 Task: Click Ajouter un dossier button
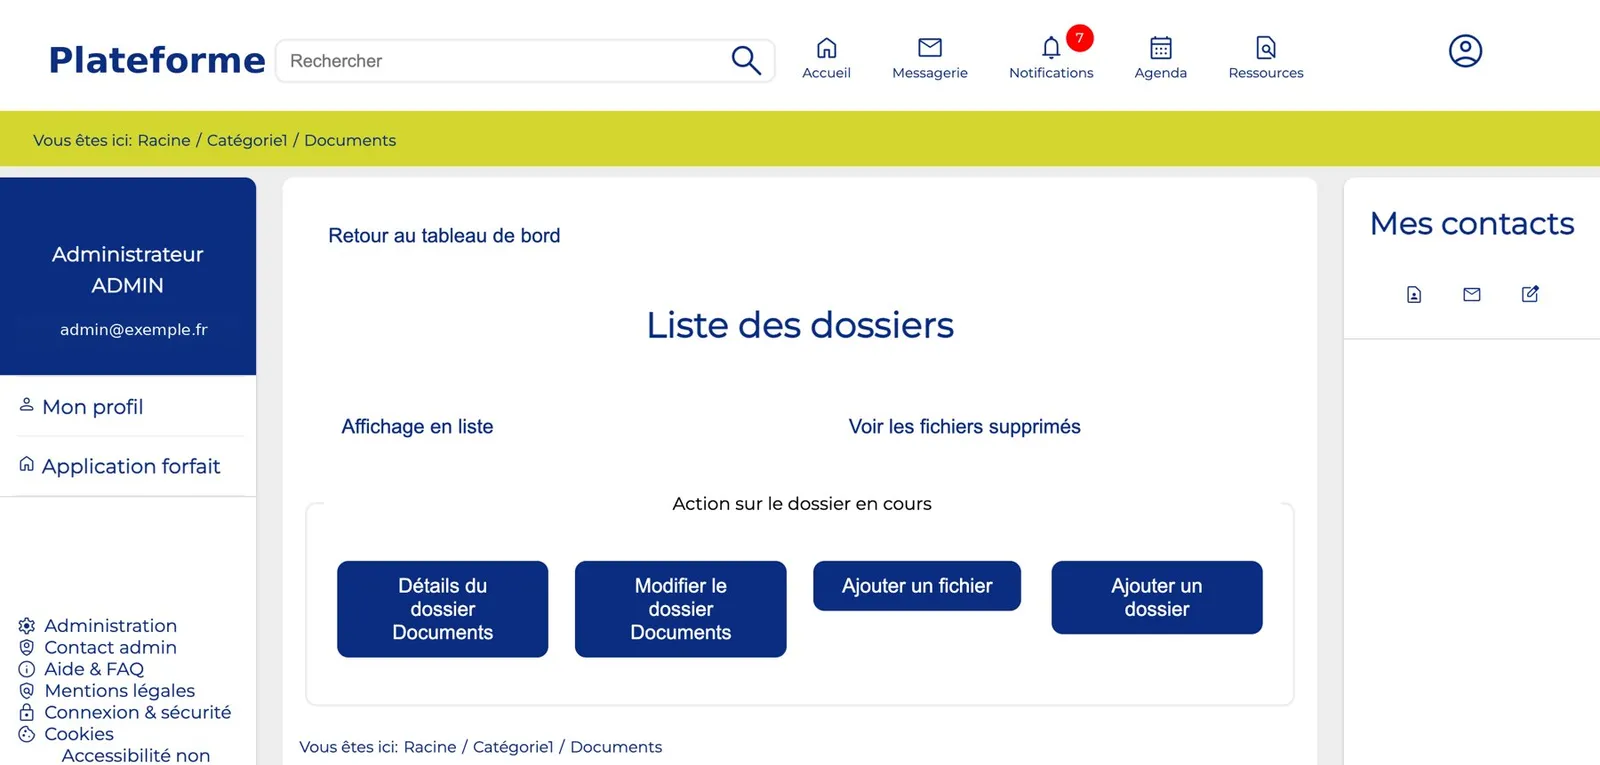click(x=1157, y=597)
